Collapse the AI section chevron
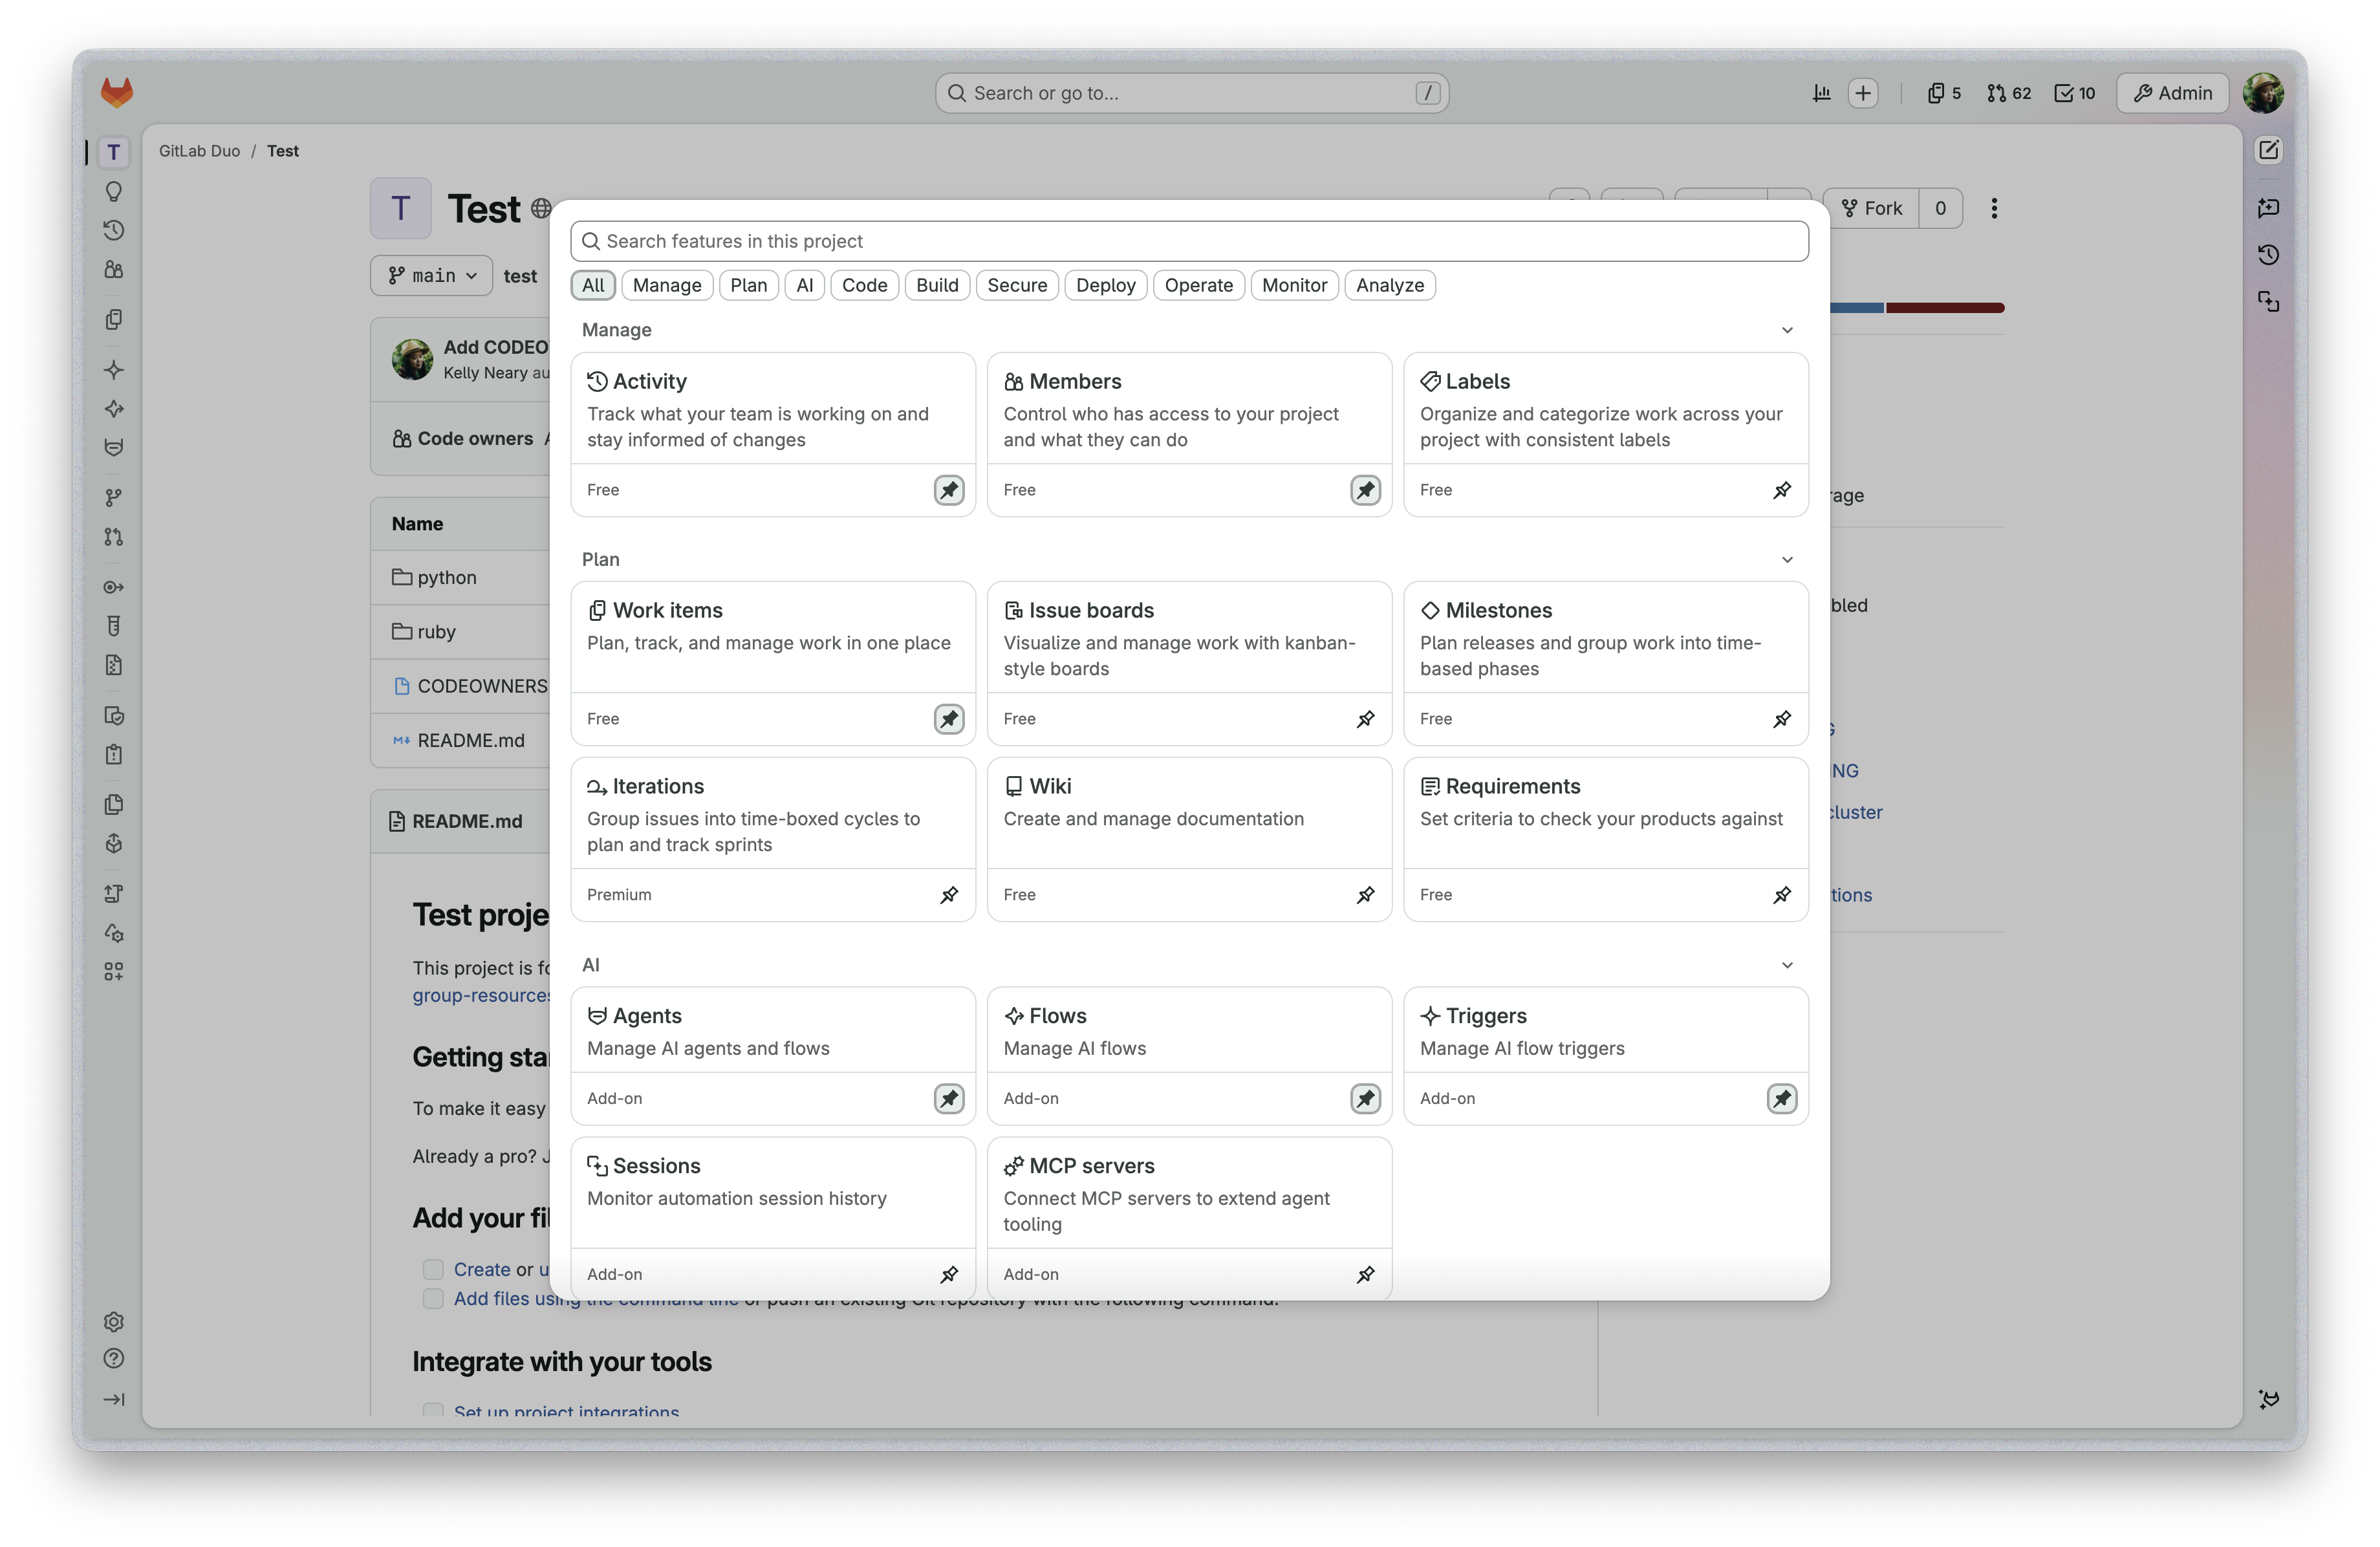 point(1787,965)
